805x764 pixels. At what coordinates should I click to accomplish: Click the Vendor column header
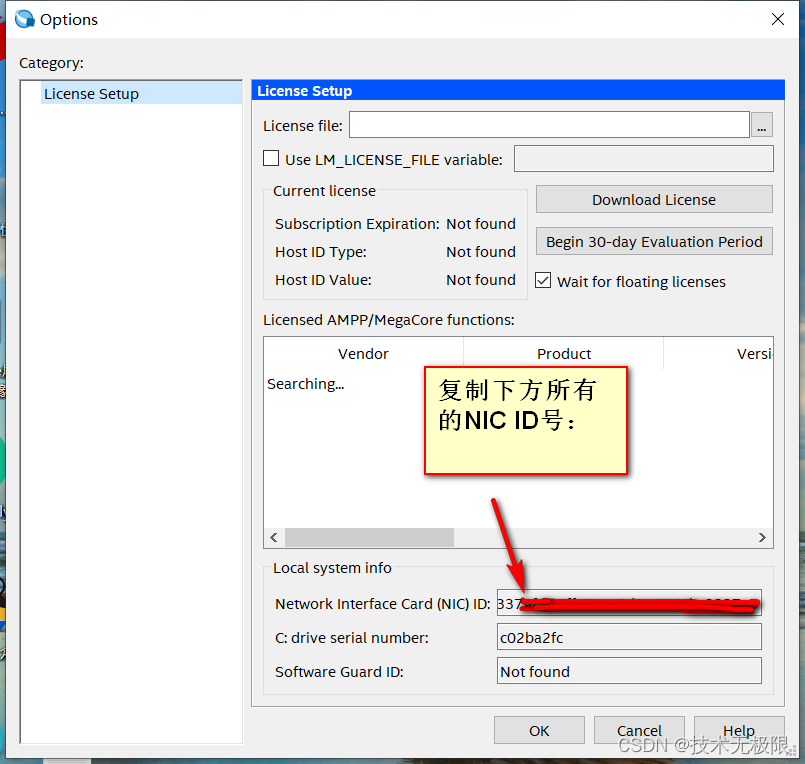click(363, 354)
